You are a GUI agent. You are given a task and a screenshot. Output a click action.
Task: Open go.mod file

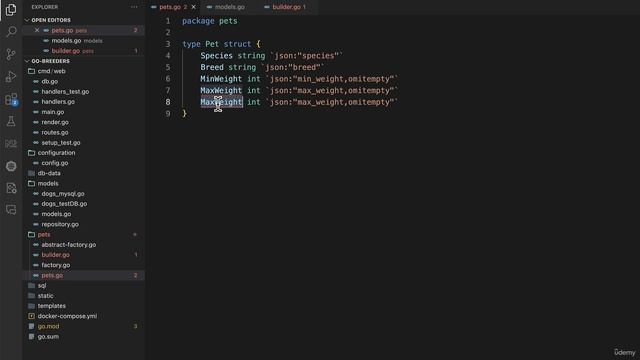tap(48, 326)
